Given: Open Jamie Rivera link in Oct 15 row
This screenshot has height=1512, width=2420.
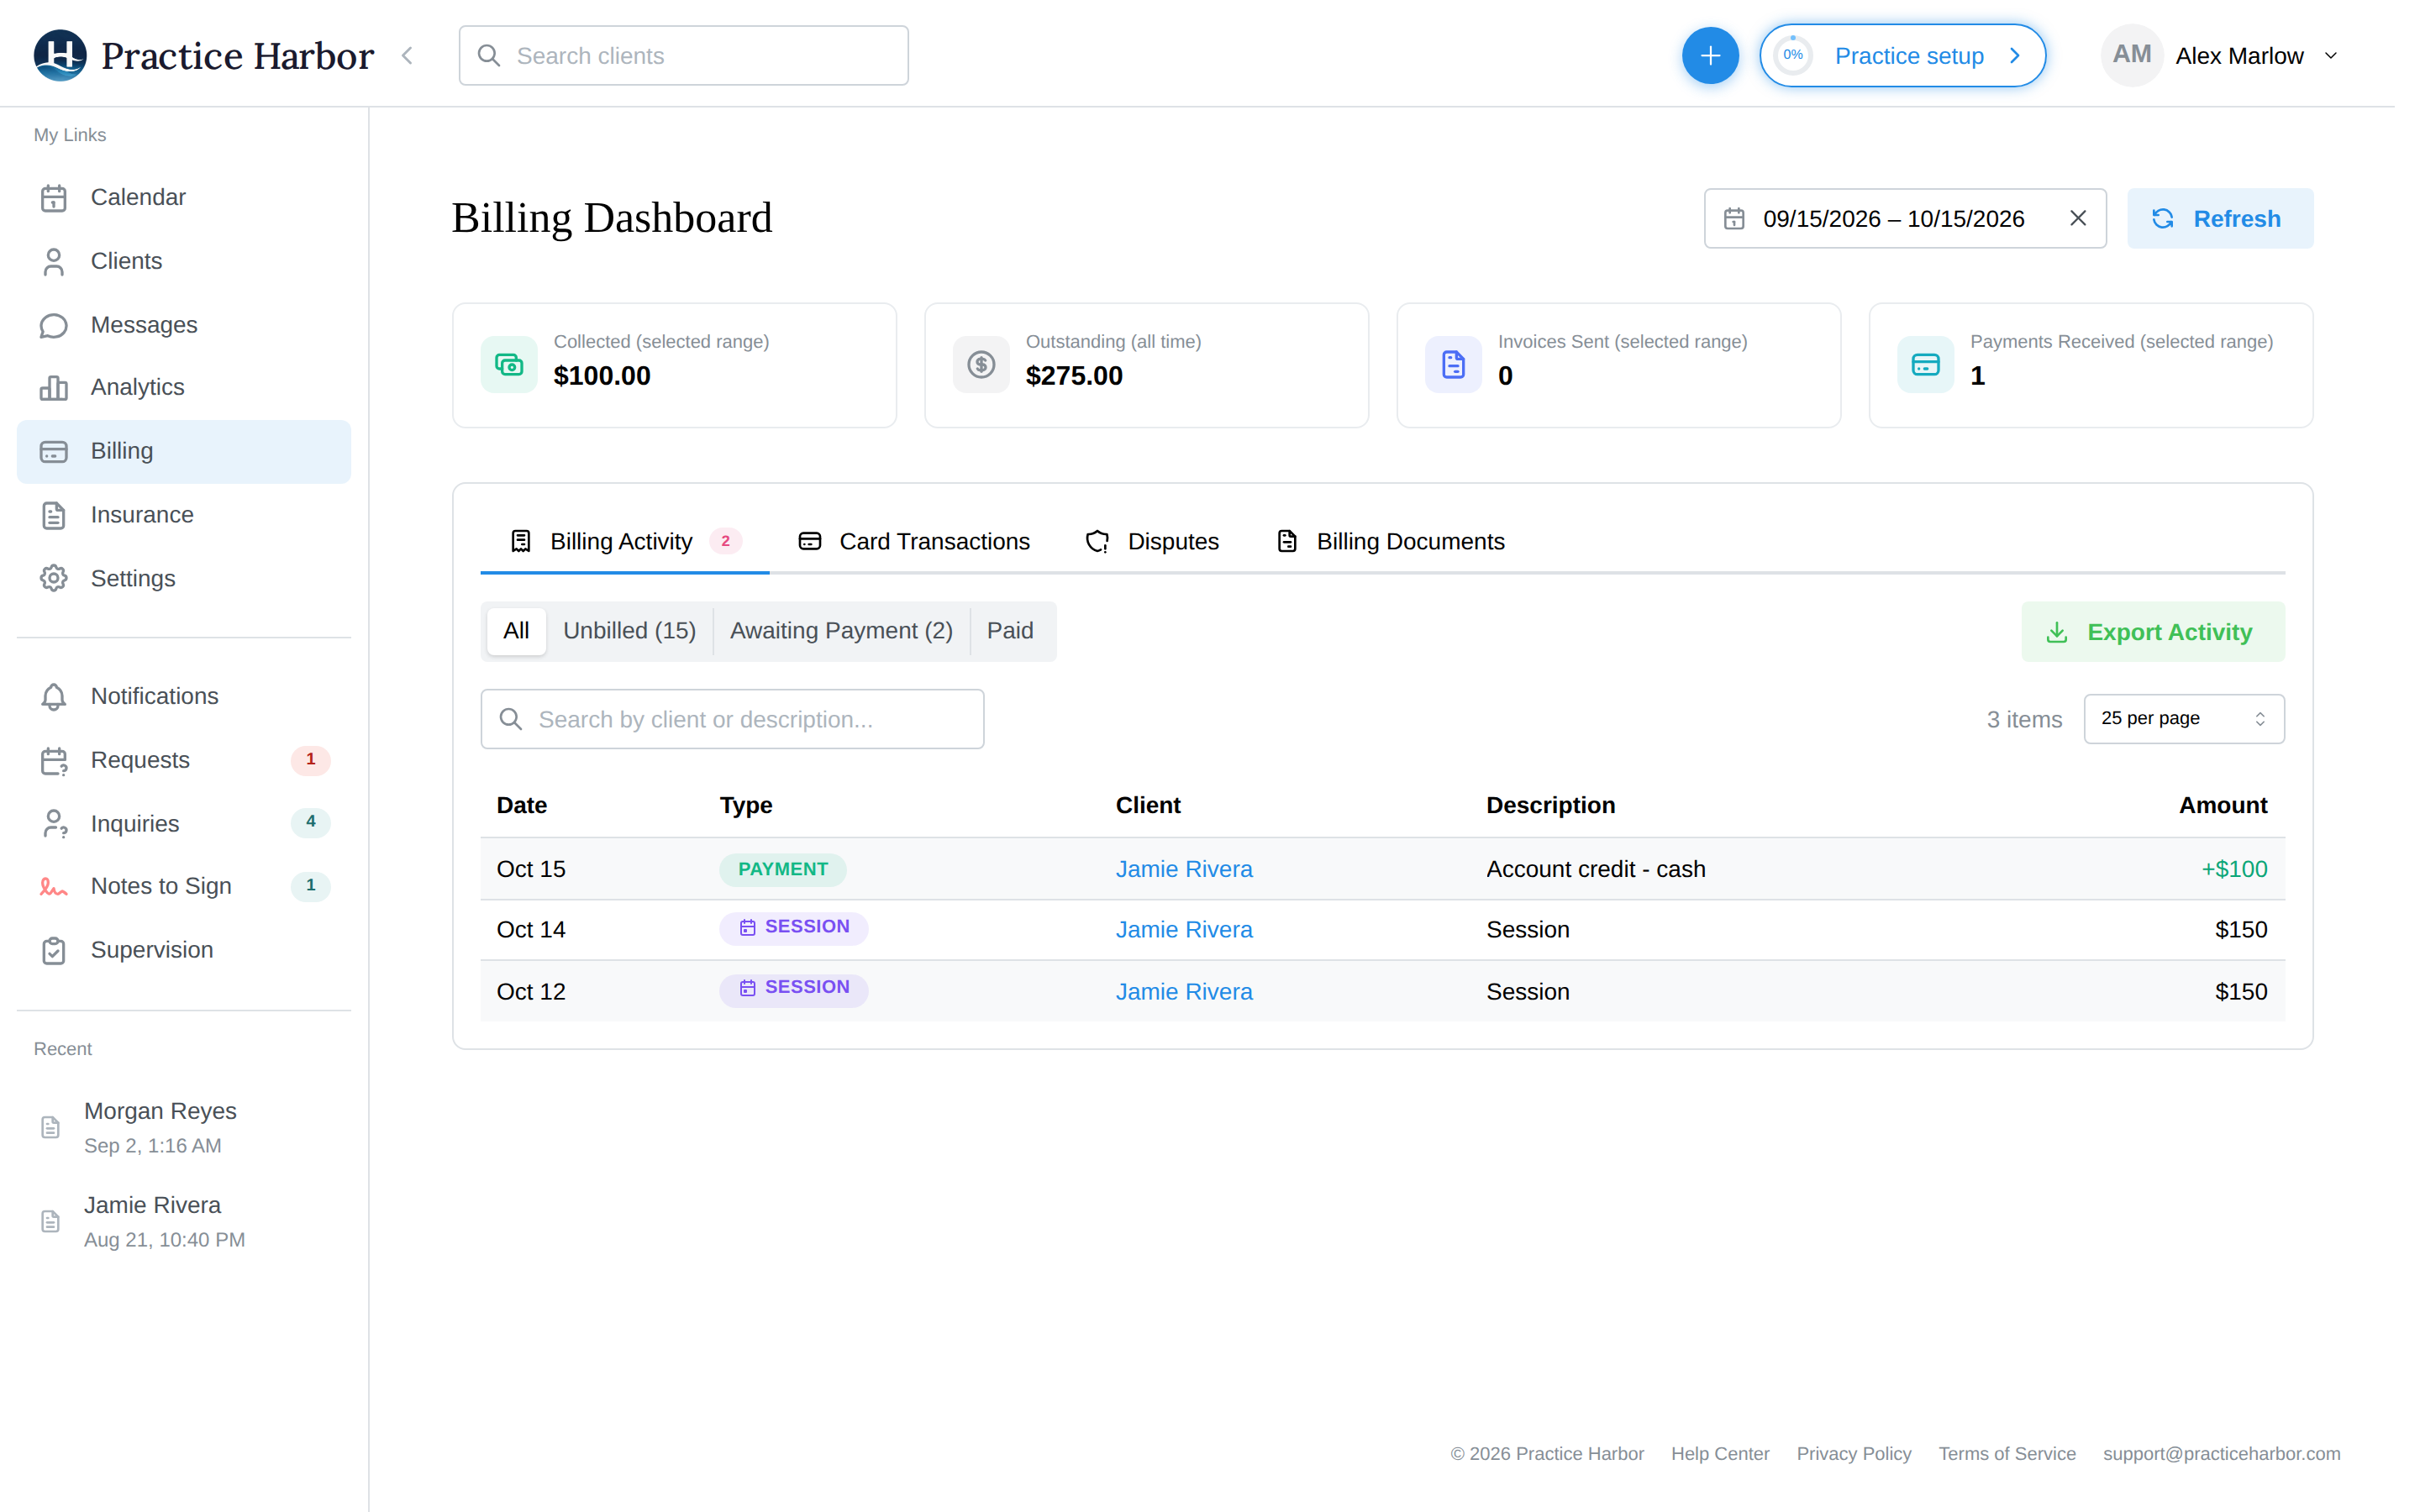Looking at the screenshot, I should click(1184, 869).
